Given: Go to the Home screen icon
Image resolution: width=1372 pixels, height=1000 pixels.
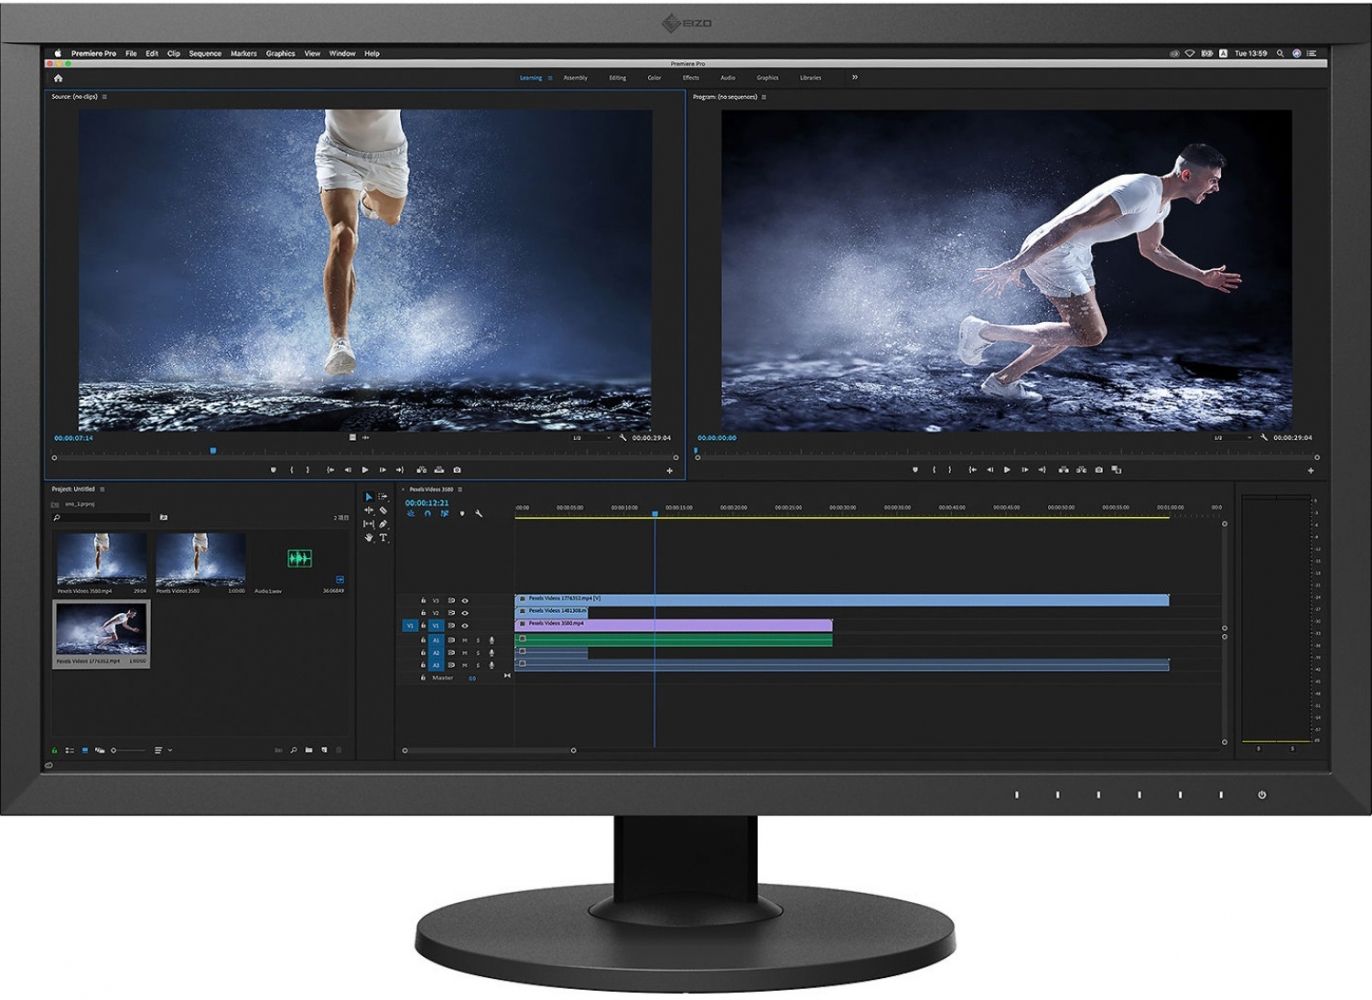Looking at the screenshot, I should (x=58, y=78).
